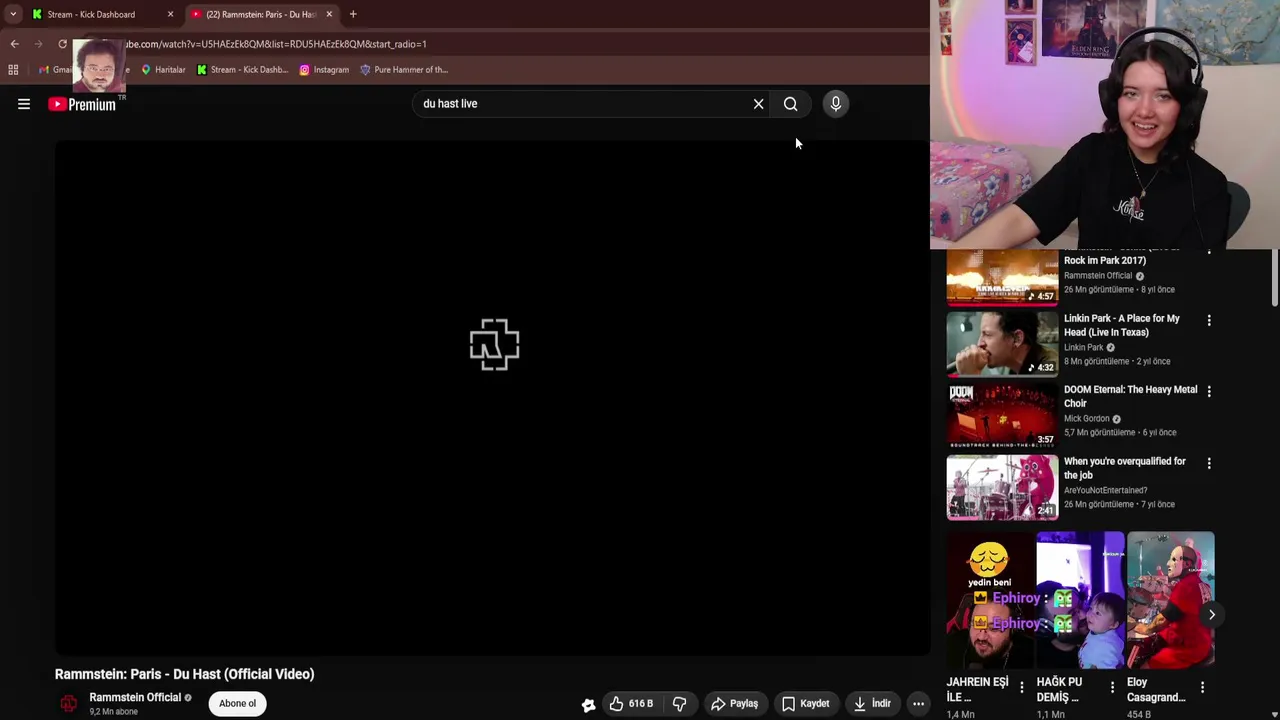Open the Stream - Kick Dashb... bookmark
The width and height of the screenshot is (1280, 720).
tap(242, 70)
